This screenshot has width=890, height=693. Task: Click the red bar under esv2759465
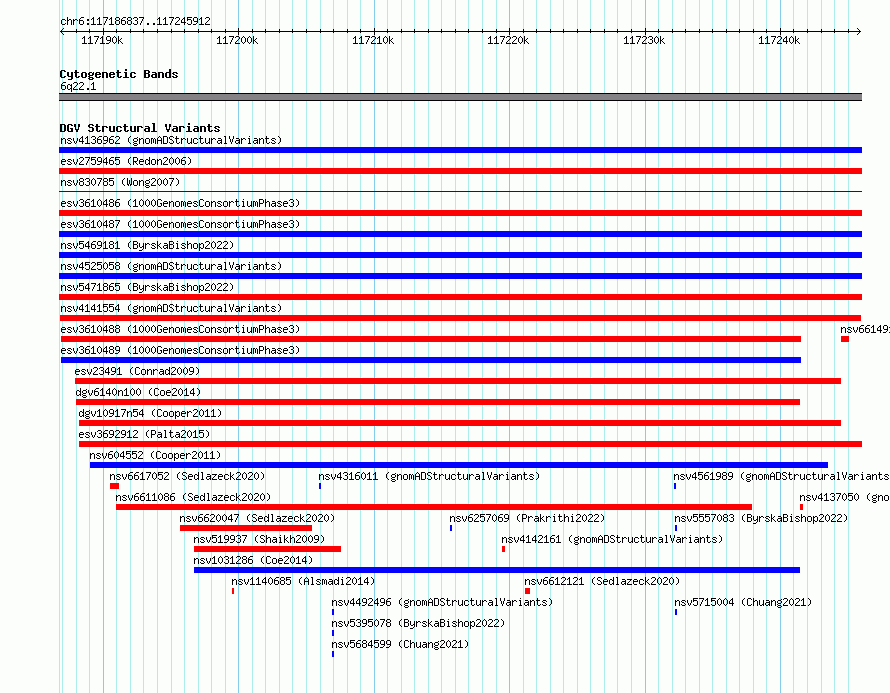460,171
